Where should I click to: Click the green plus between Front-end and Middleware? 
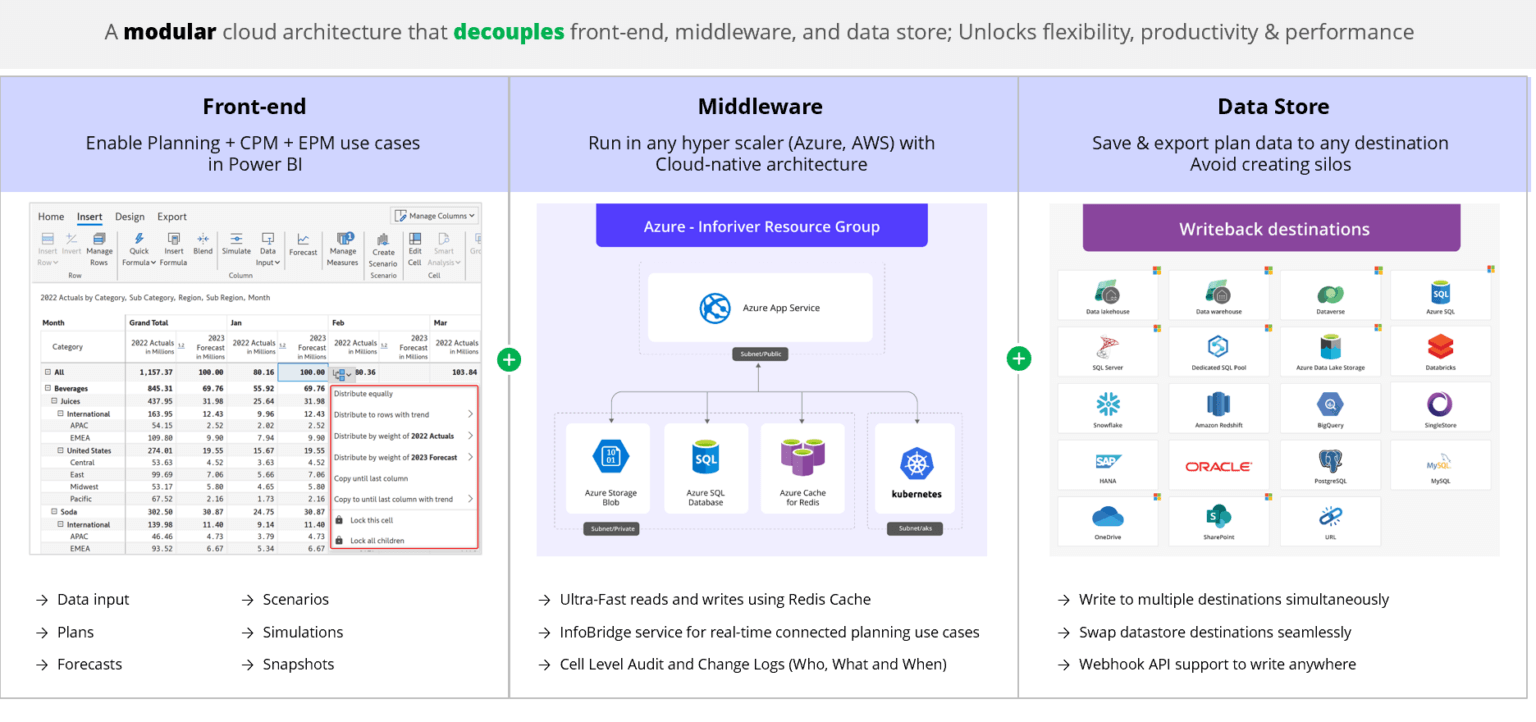coord(509,359)
